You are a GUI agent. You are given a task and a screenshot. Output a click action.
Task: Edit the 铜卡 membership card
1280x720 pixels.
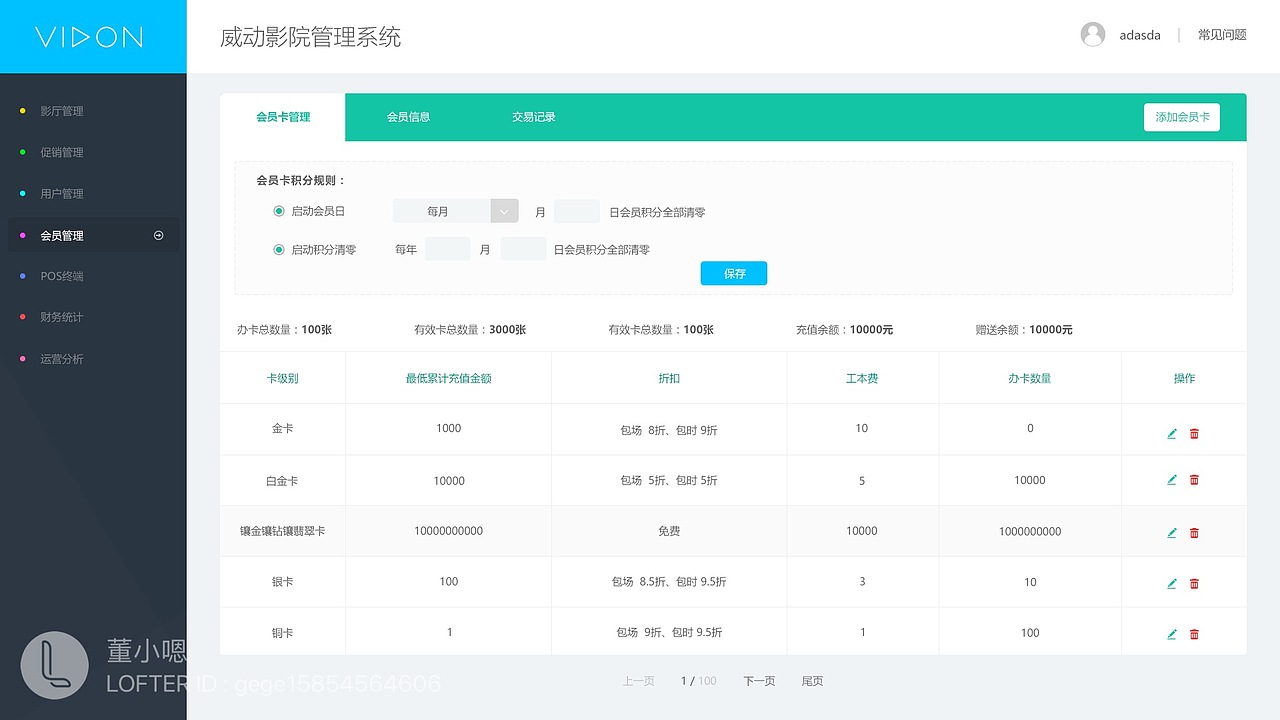click(x=1171, y=633)
